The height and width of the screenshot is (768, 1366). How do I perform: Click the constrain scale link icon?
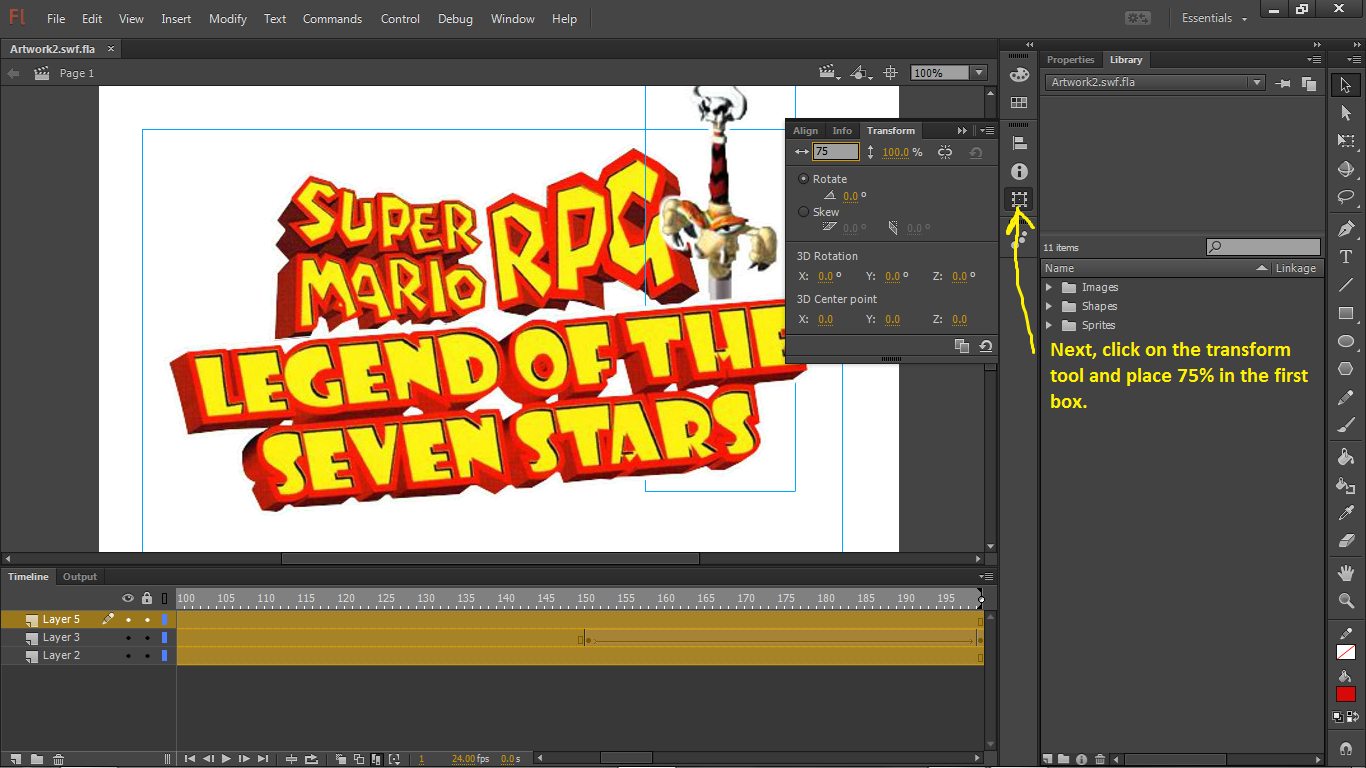pos(945,152)
